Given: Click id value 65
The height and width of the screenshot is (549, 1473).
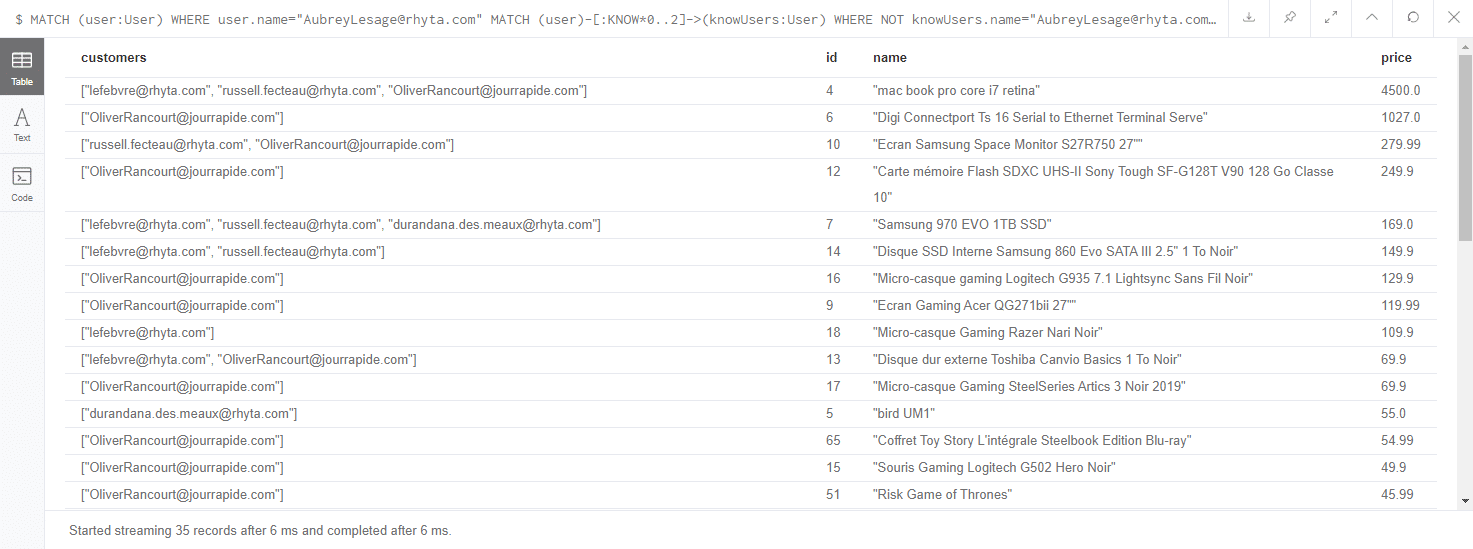Looking at the screenshot, I should tap(833, 441).
